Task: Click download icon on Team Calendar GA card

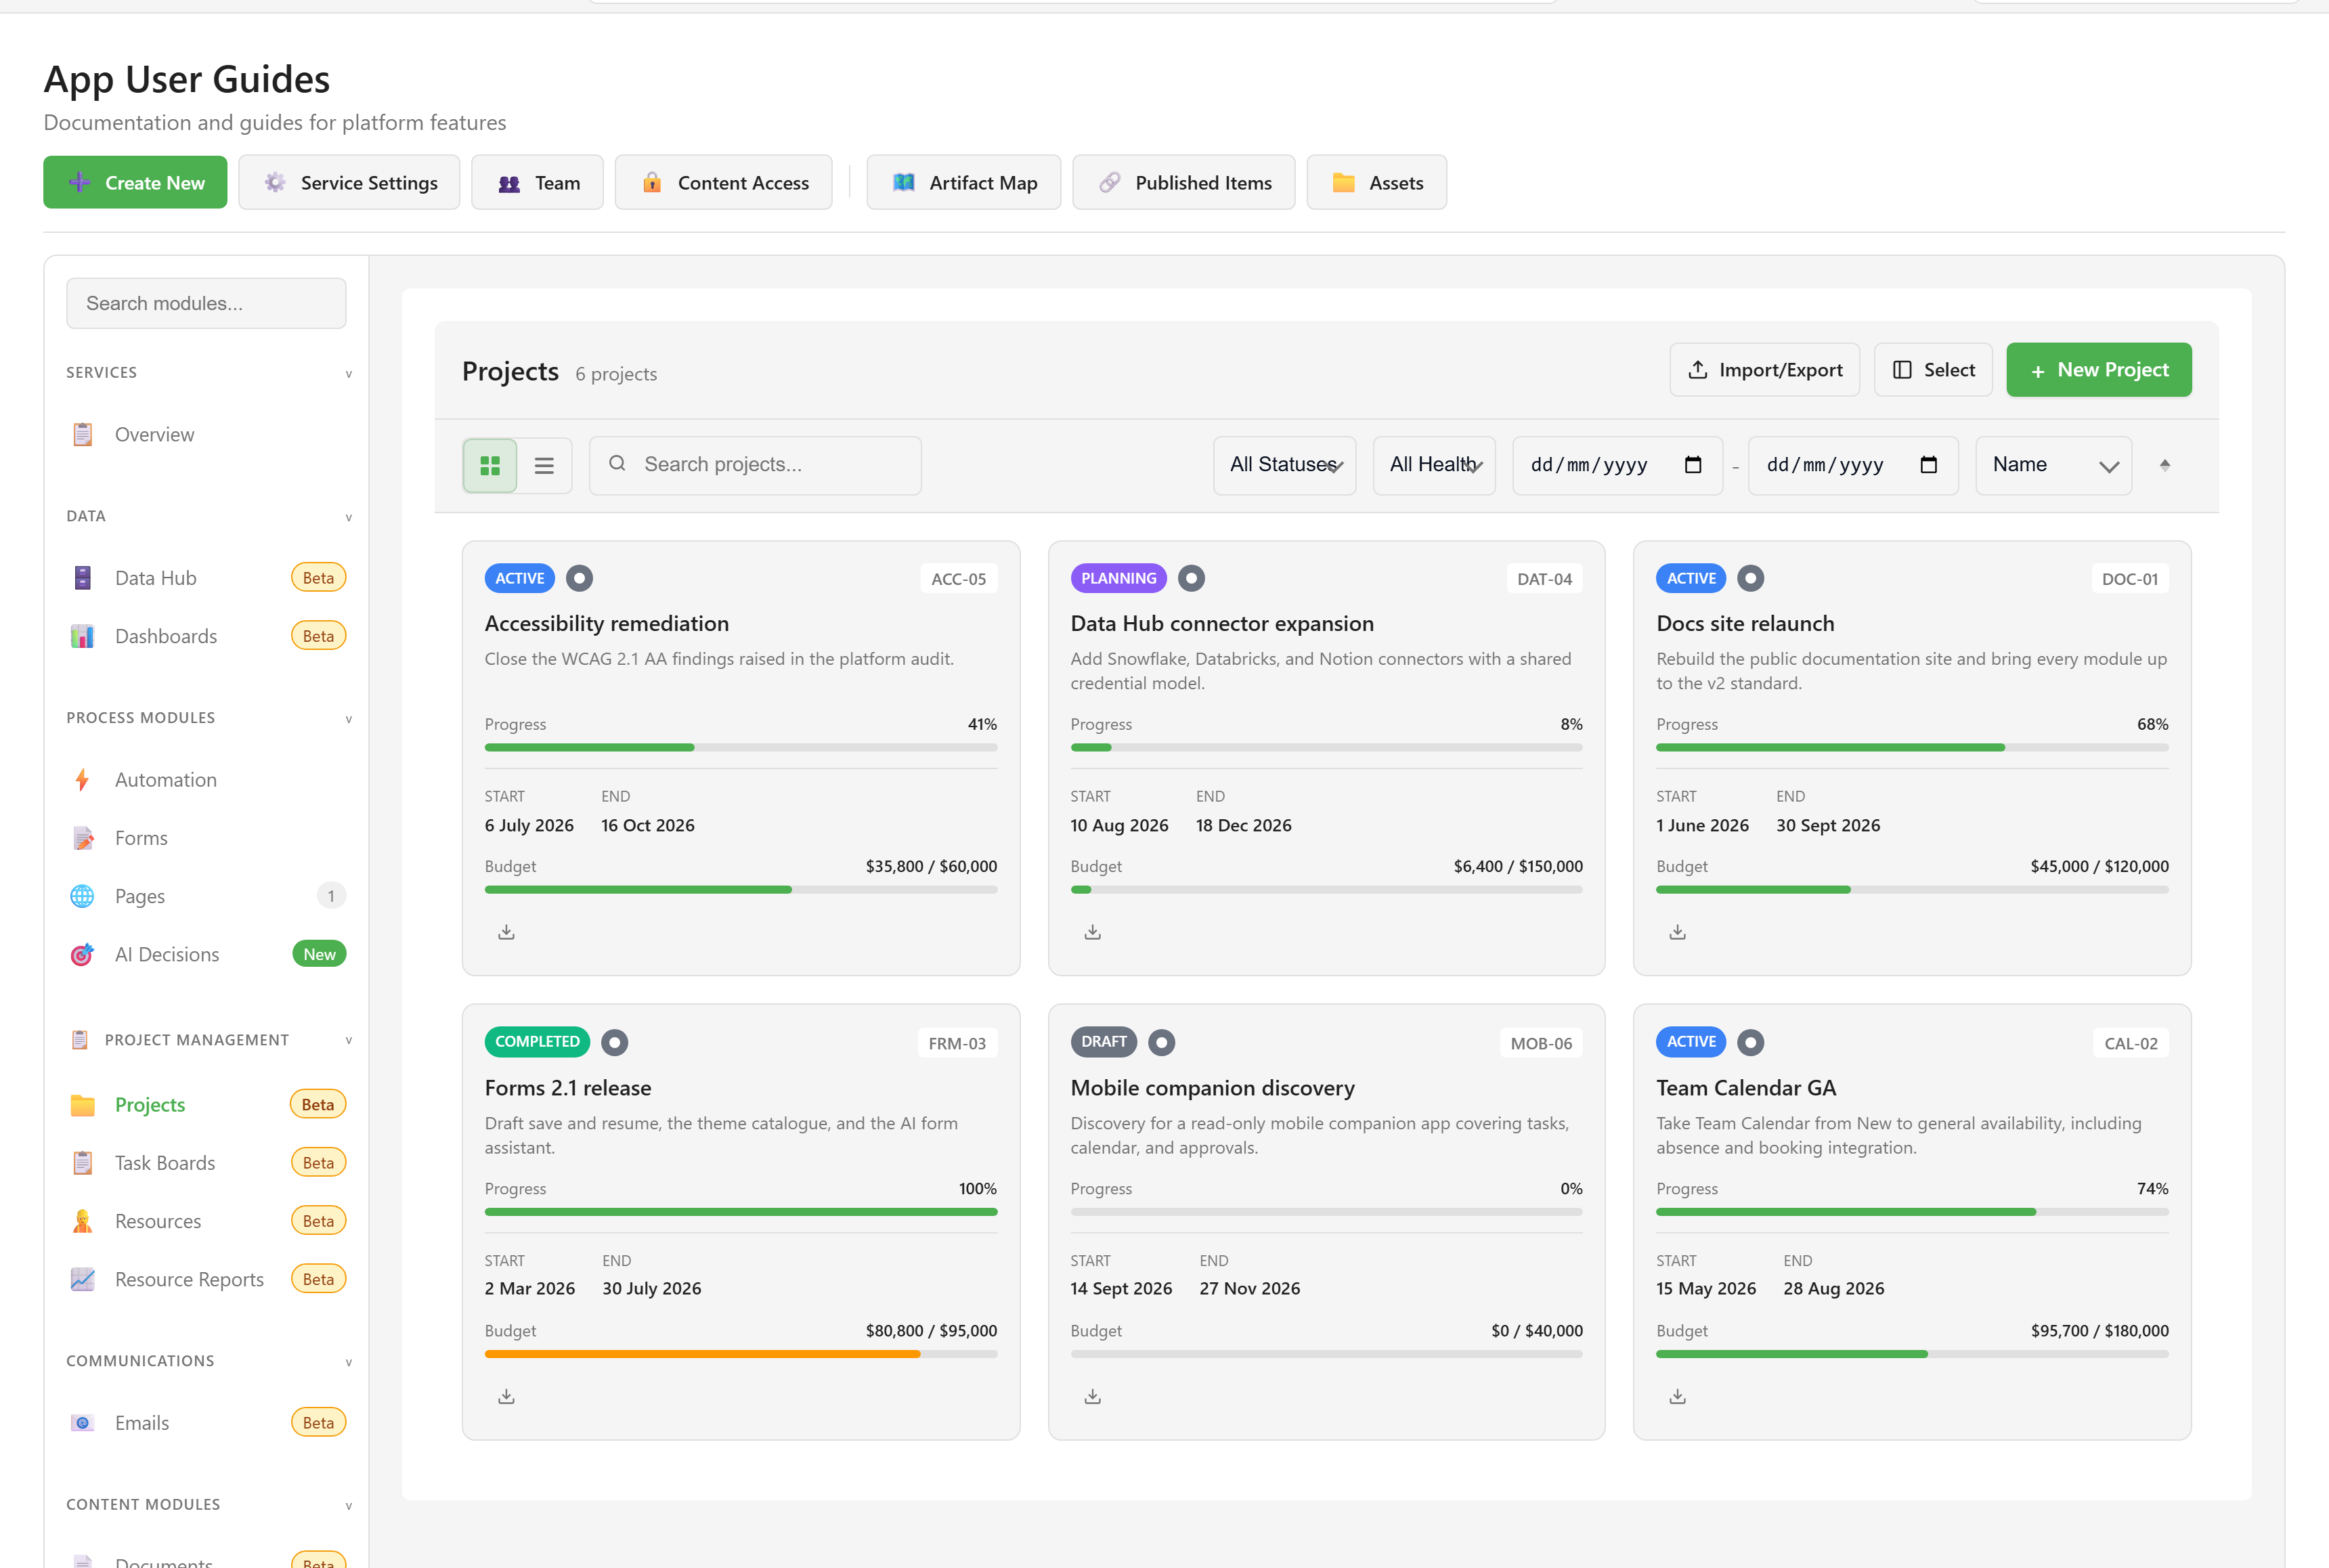Action: point(1678,1396)
